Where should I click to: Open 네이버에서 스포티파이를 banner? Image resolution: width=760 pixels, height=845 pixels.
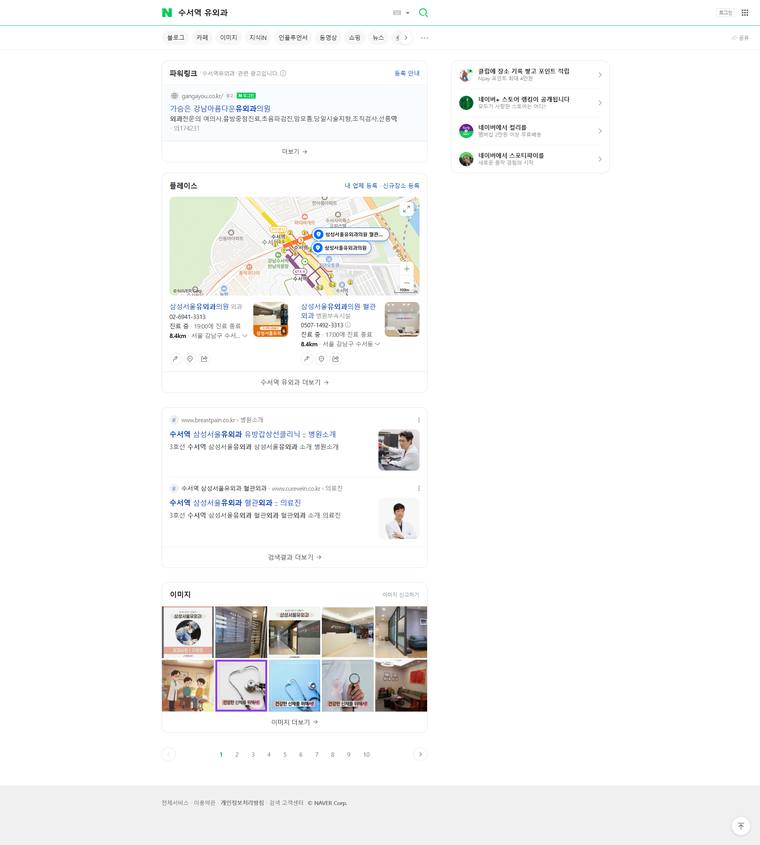(x=530, y=158)
